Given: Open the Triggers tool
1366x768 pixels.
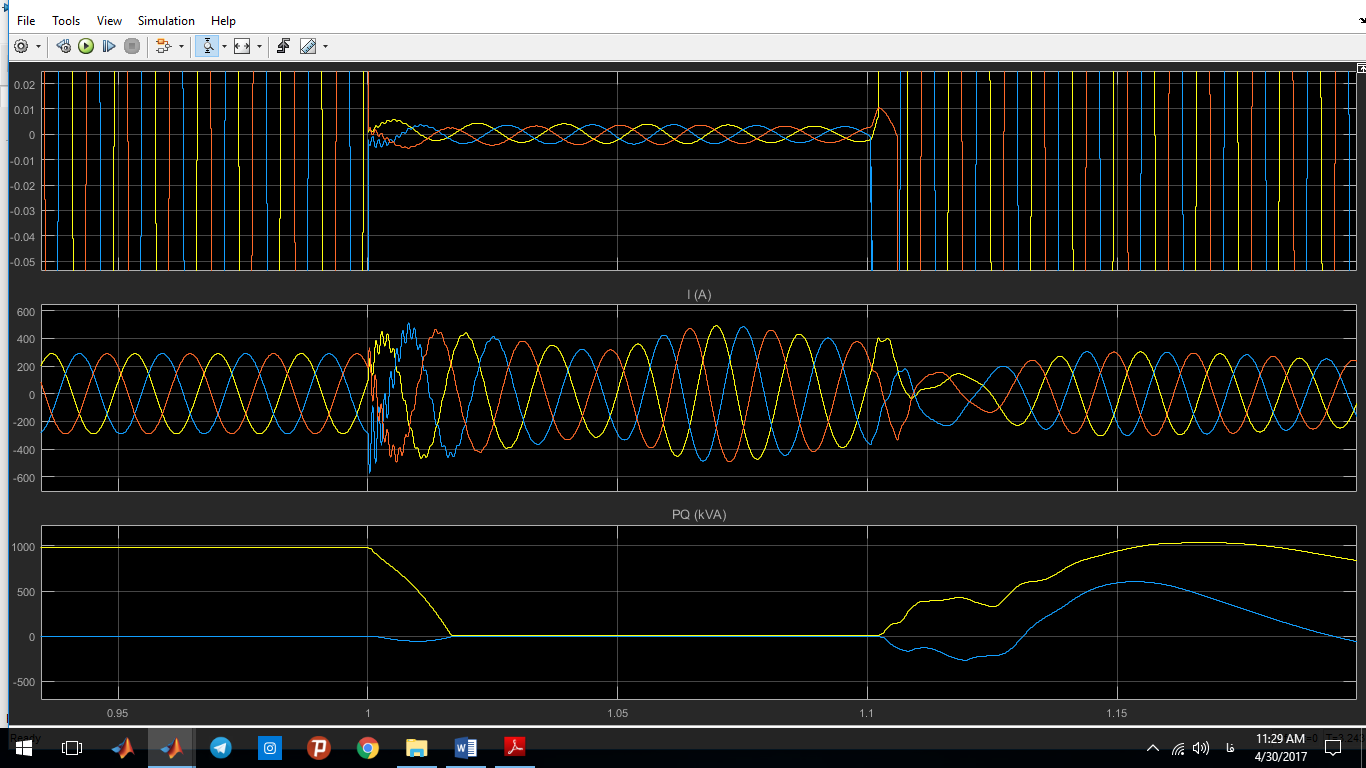Looking at the screenshot, I should point(284,46).
